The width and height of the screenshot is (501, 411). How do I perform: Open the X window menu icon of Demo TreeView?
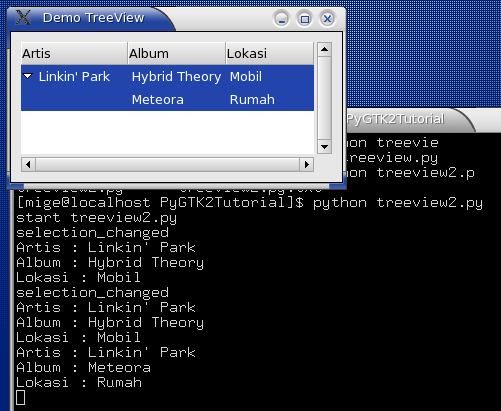coord(23,18)
